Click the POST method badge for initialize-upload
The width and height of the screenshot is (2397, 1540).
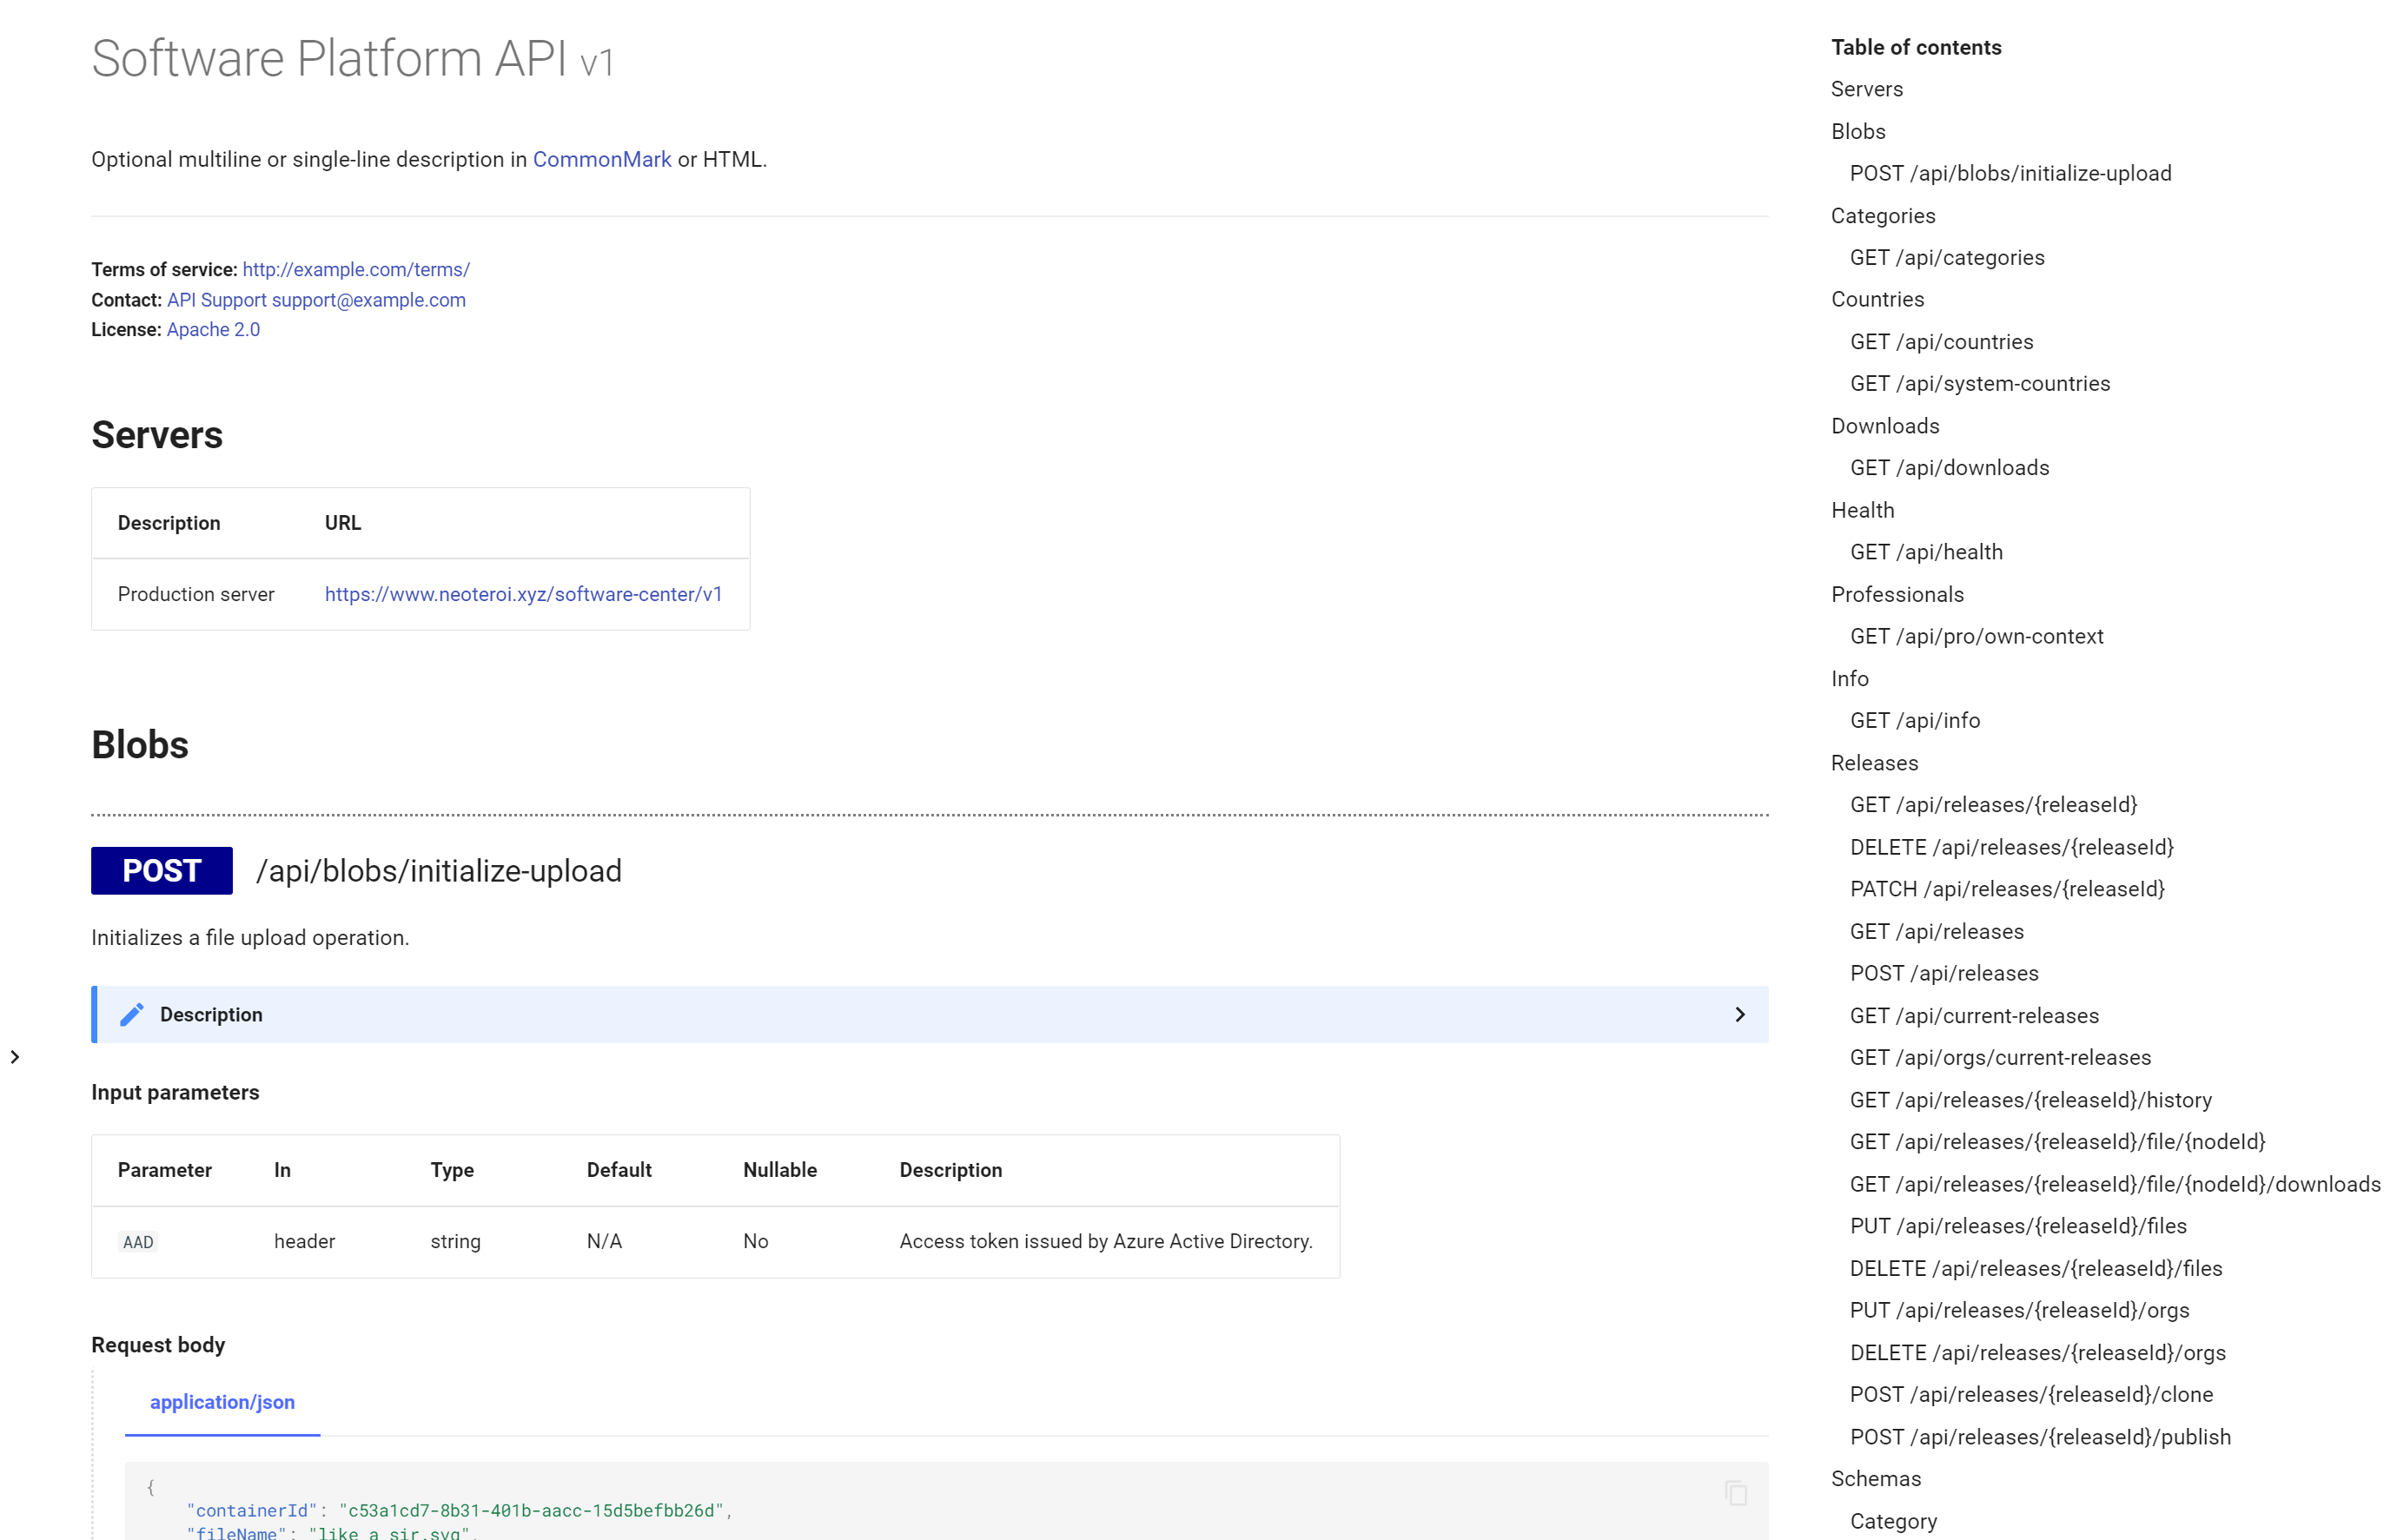coord(160,870)
